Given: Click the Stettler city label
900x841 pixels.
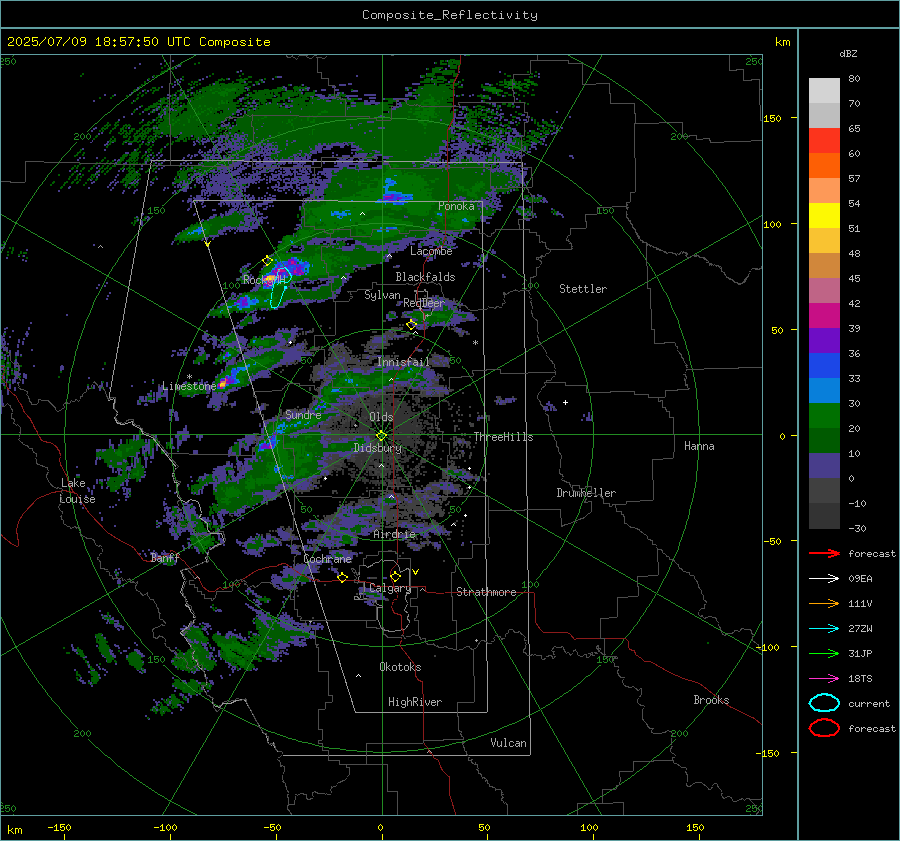Looking at the screenshot, I should 583,289.
